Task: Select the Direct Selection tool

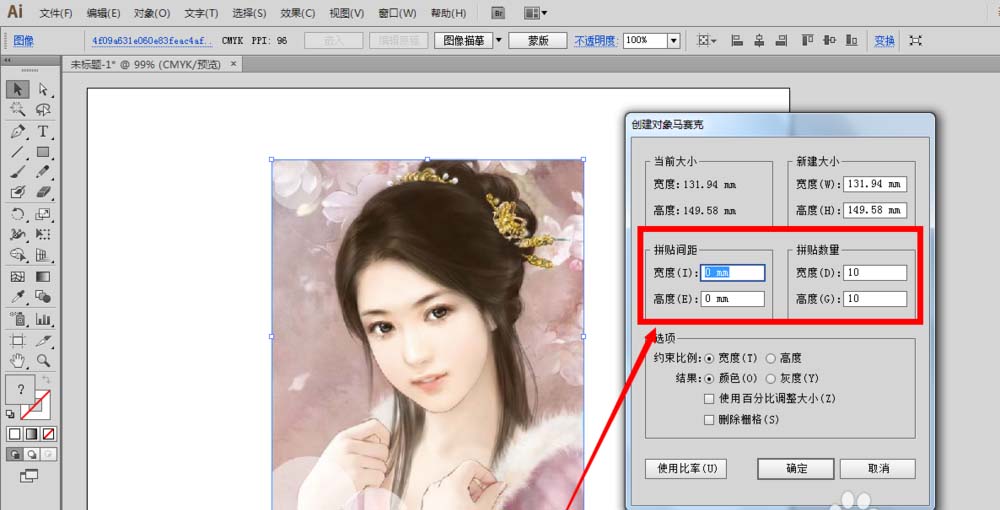Action: (x=43, y=89)
